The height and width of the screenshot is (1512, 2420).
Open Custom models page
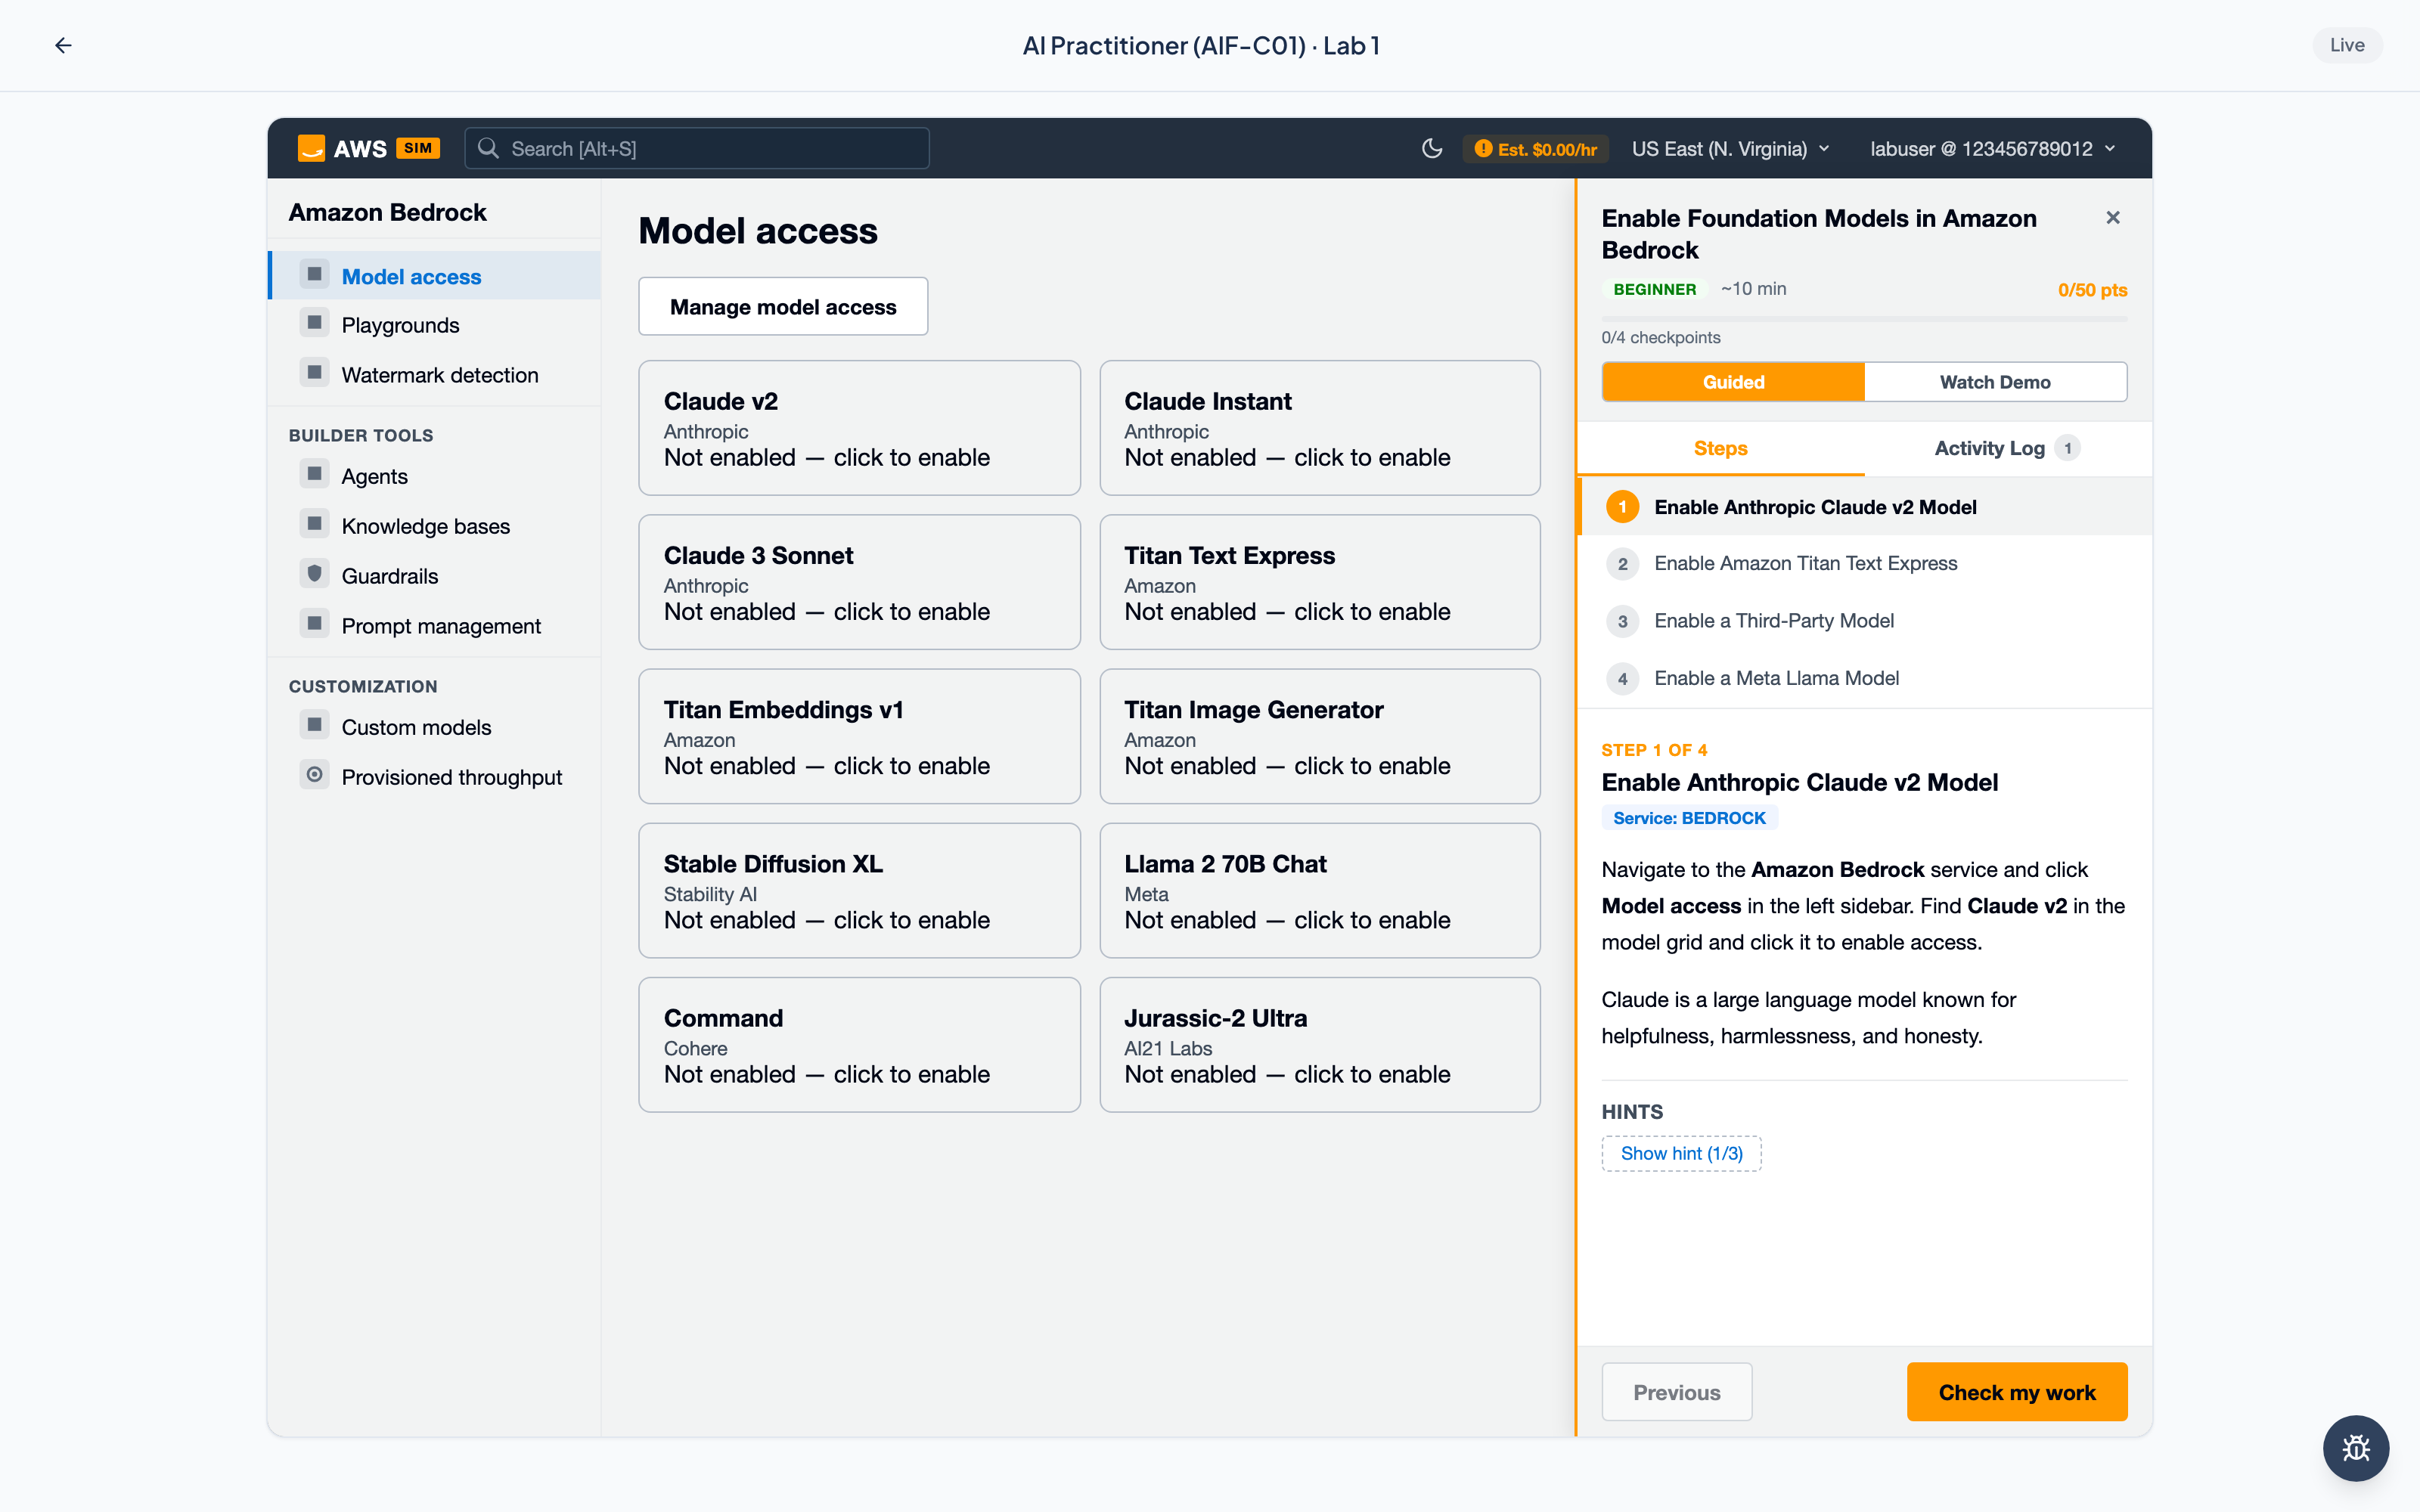435,727
